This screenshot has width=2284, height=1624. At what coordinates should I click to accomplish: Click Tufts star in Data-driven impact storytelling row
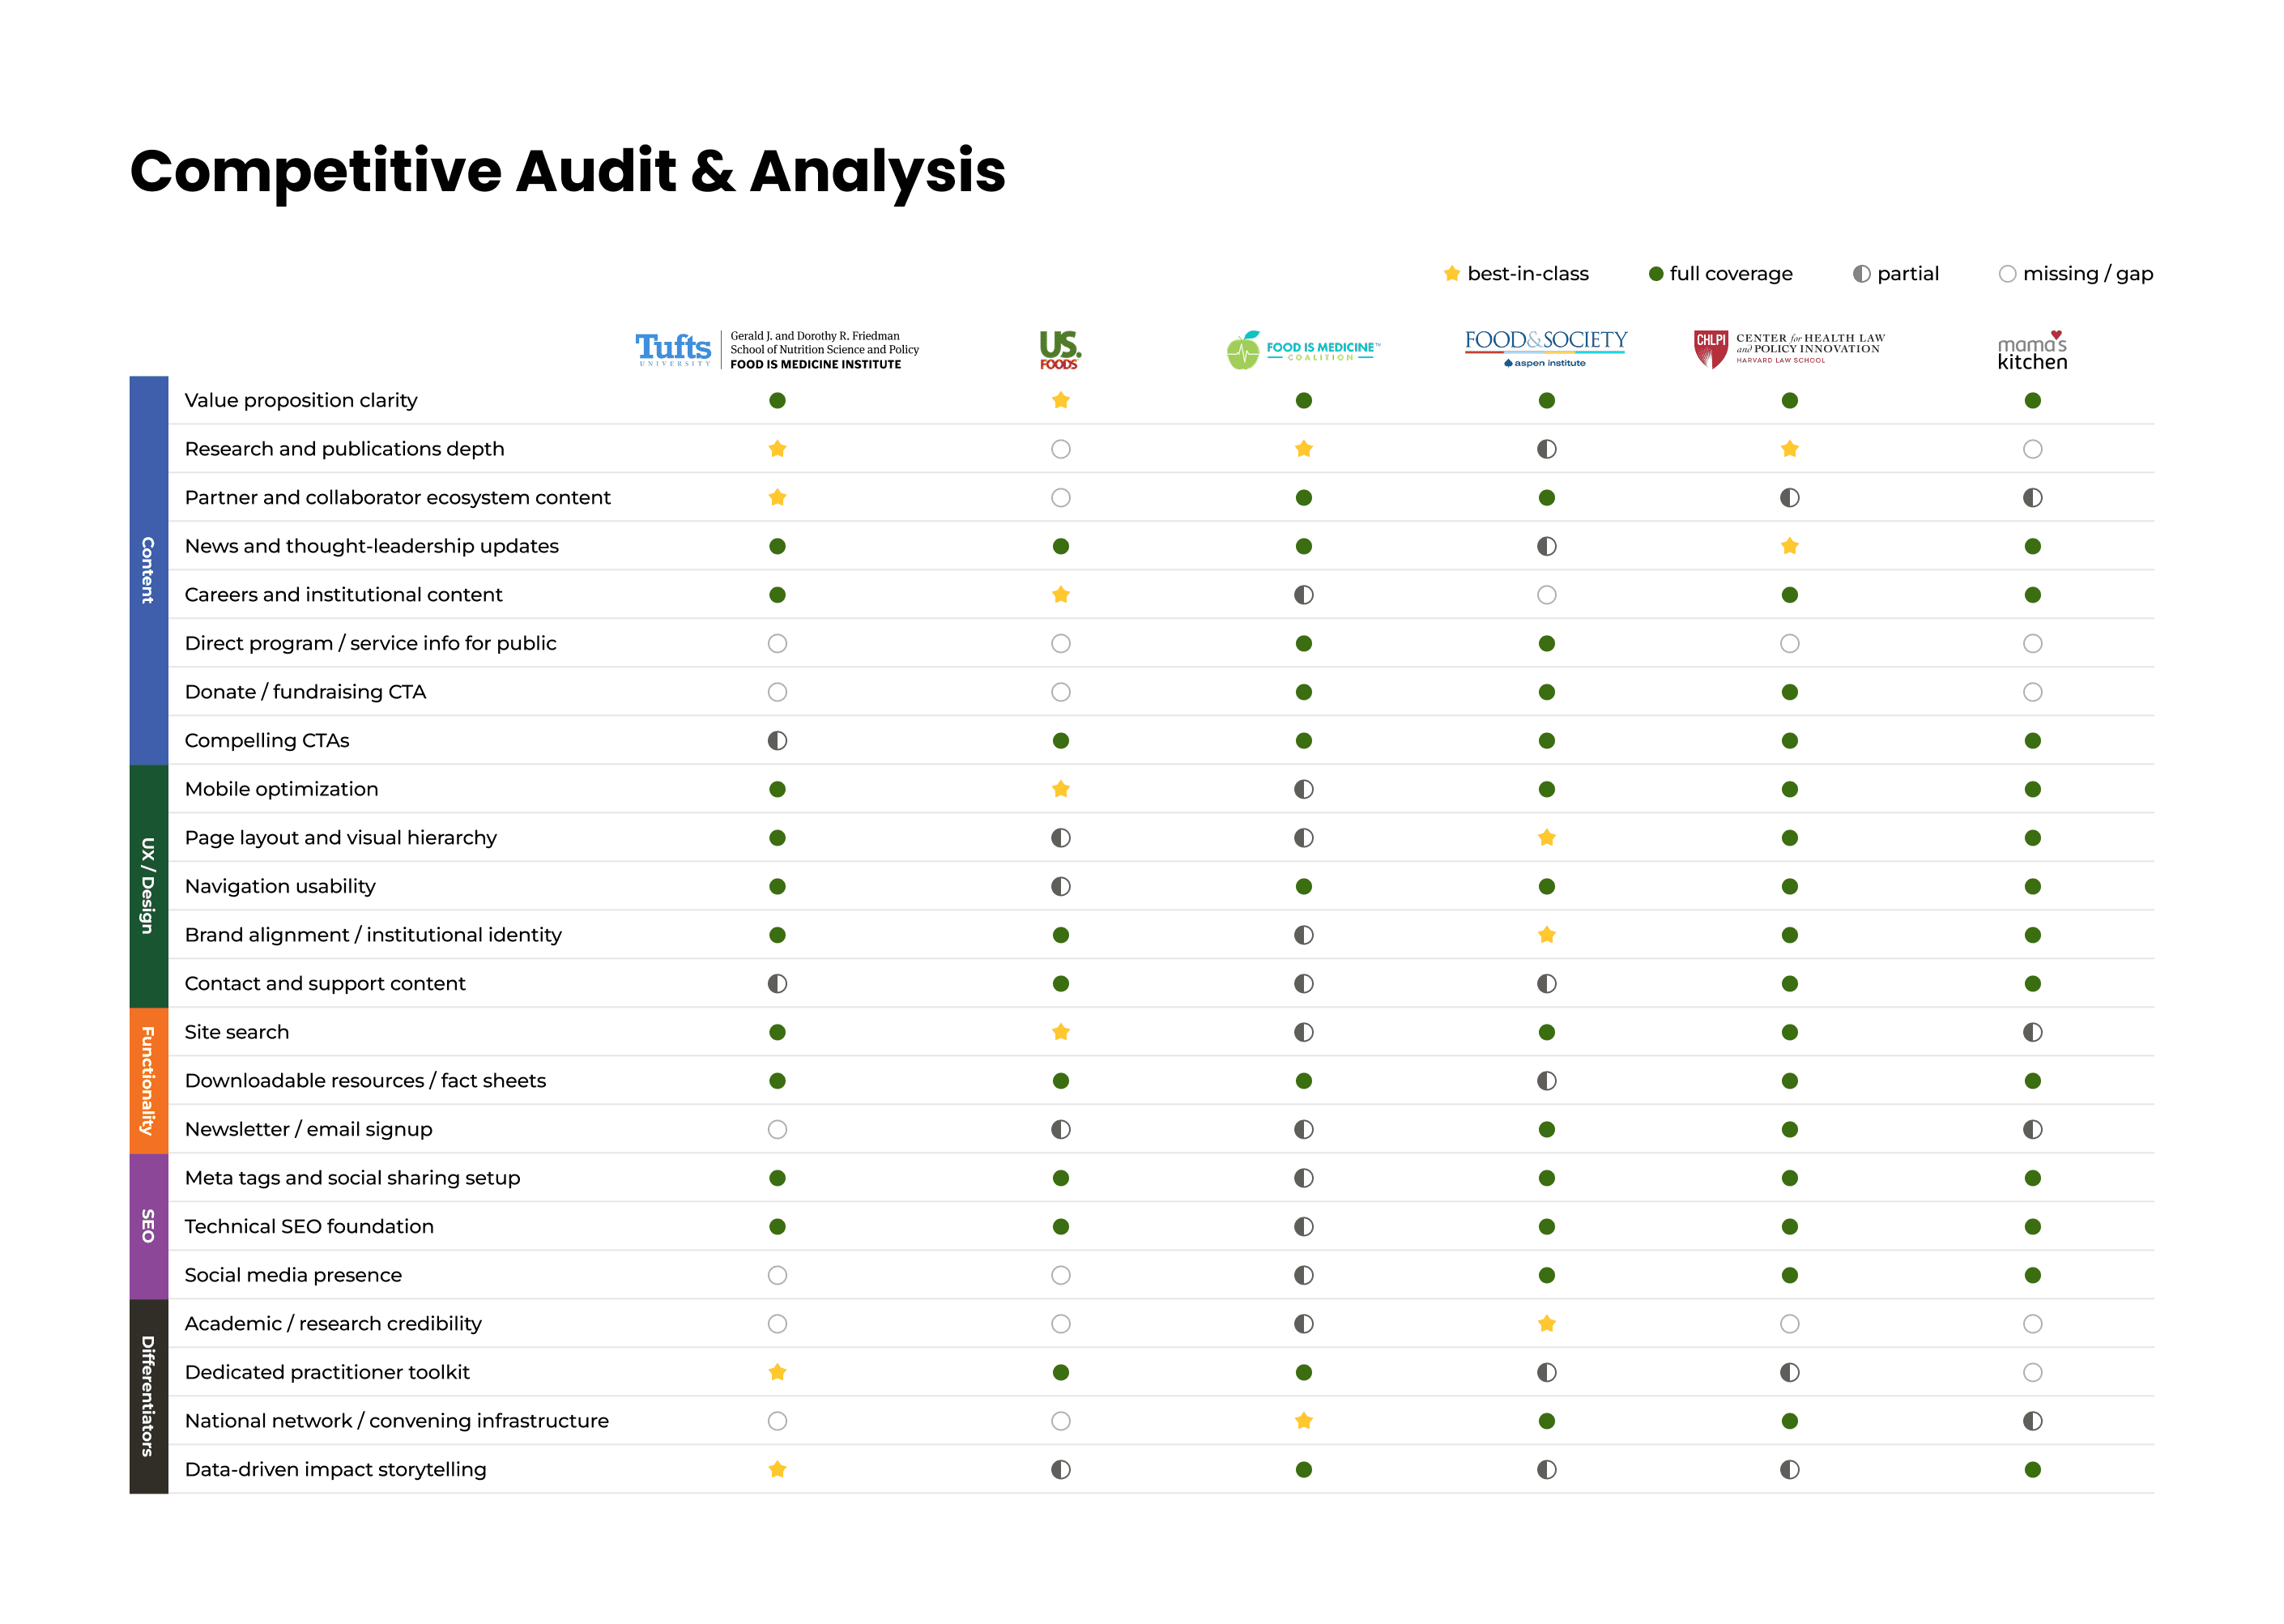coord(777,1469)
